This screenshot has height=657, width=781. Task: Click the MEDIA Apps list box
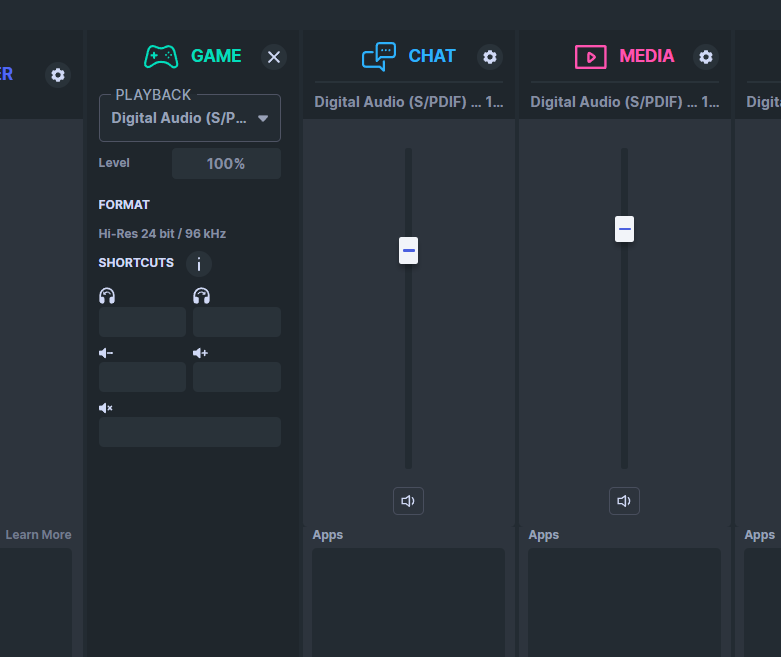click(625, 602)
